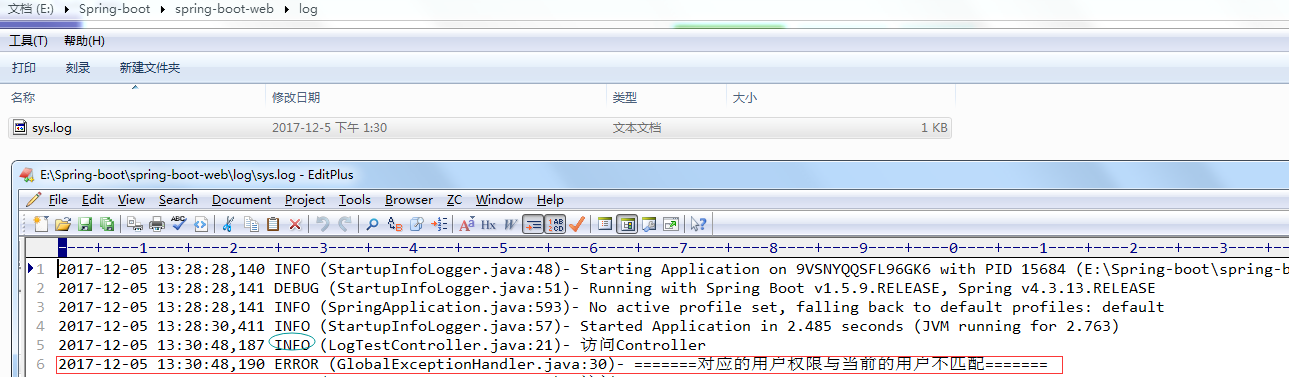1289x377 pixels.
Task: Save the file with the floppy icon
Action: click(x=85, y=224)
